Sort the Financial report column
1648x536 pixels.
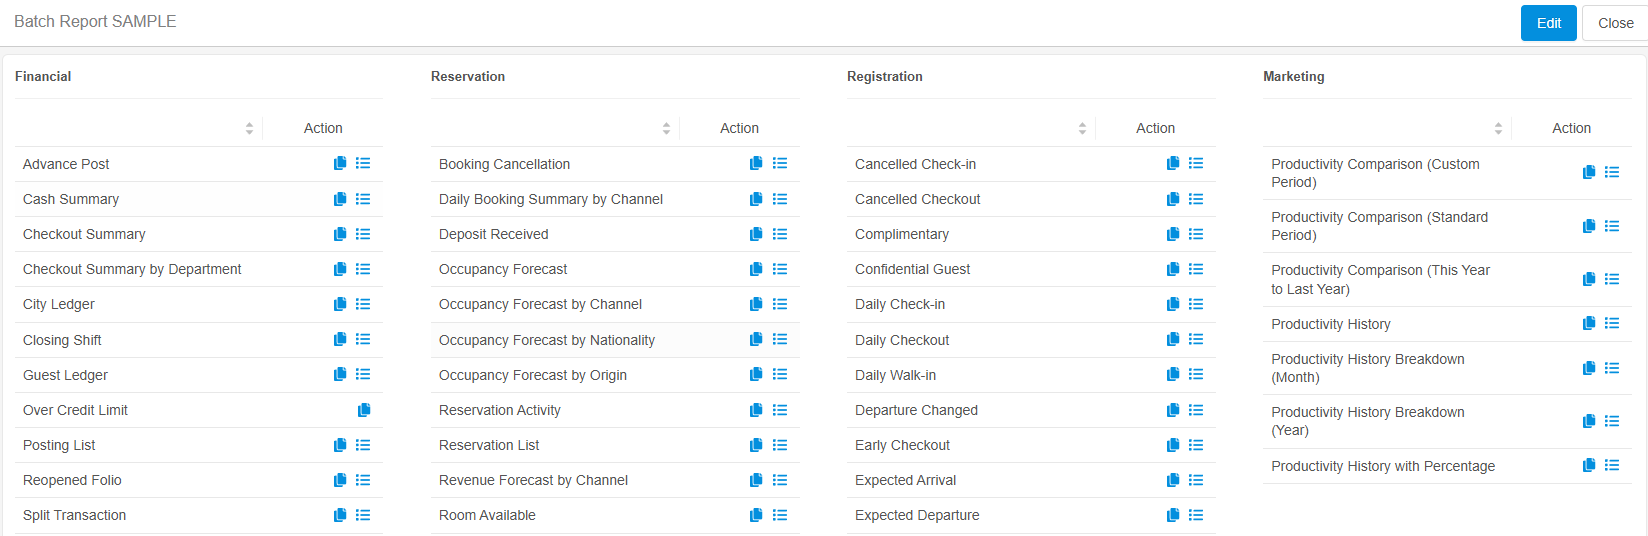point(249,128)
